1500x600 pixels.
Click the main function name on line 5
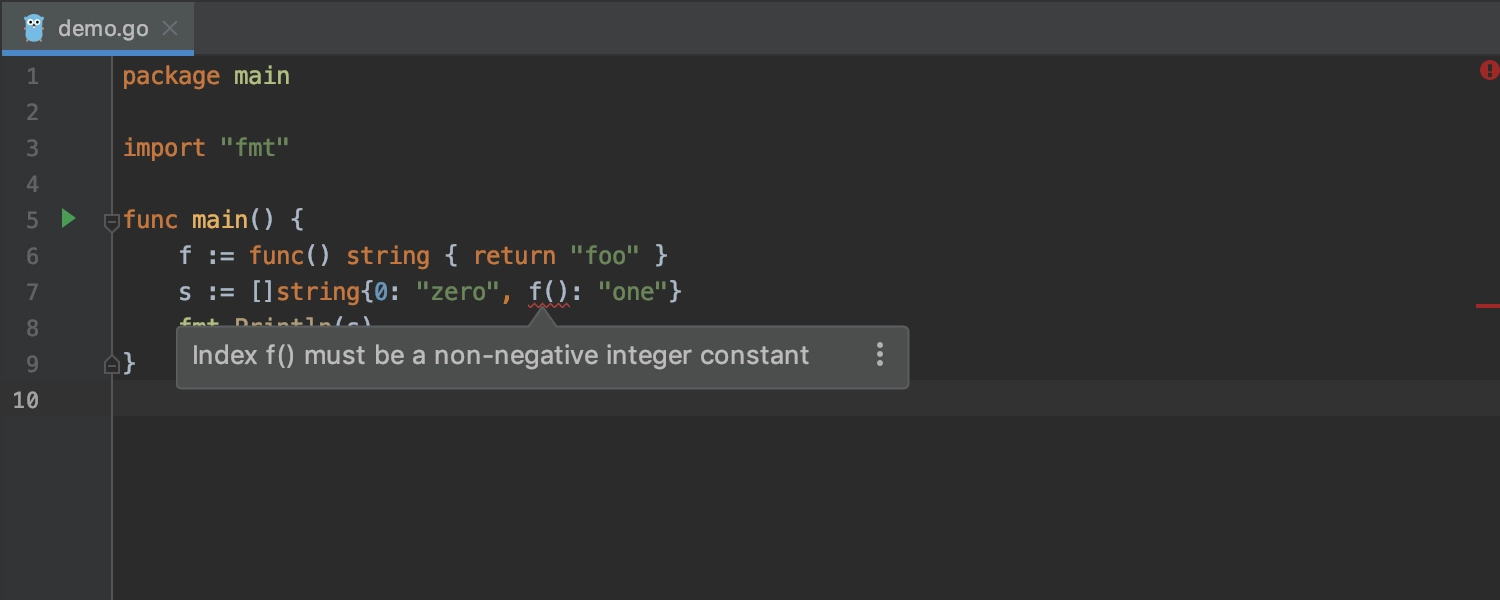220,220
